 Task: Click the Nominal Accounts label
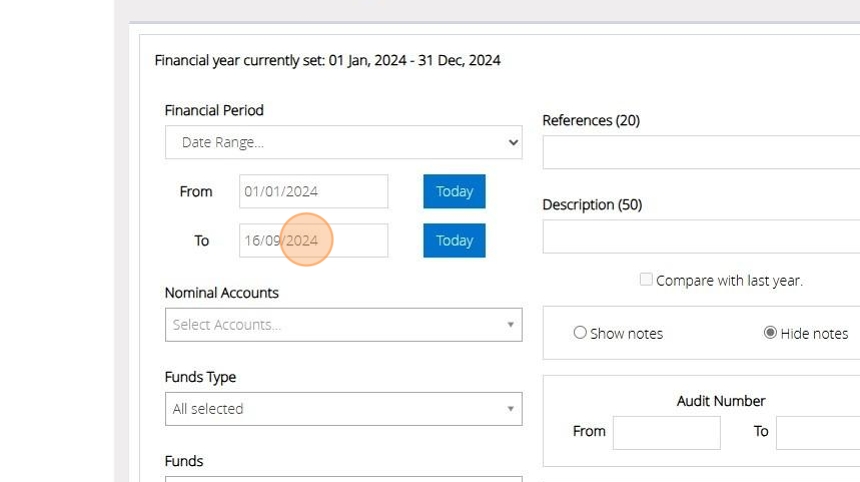coord(222,293)
